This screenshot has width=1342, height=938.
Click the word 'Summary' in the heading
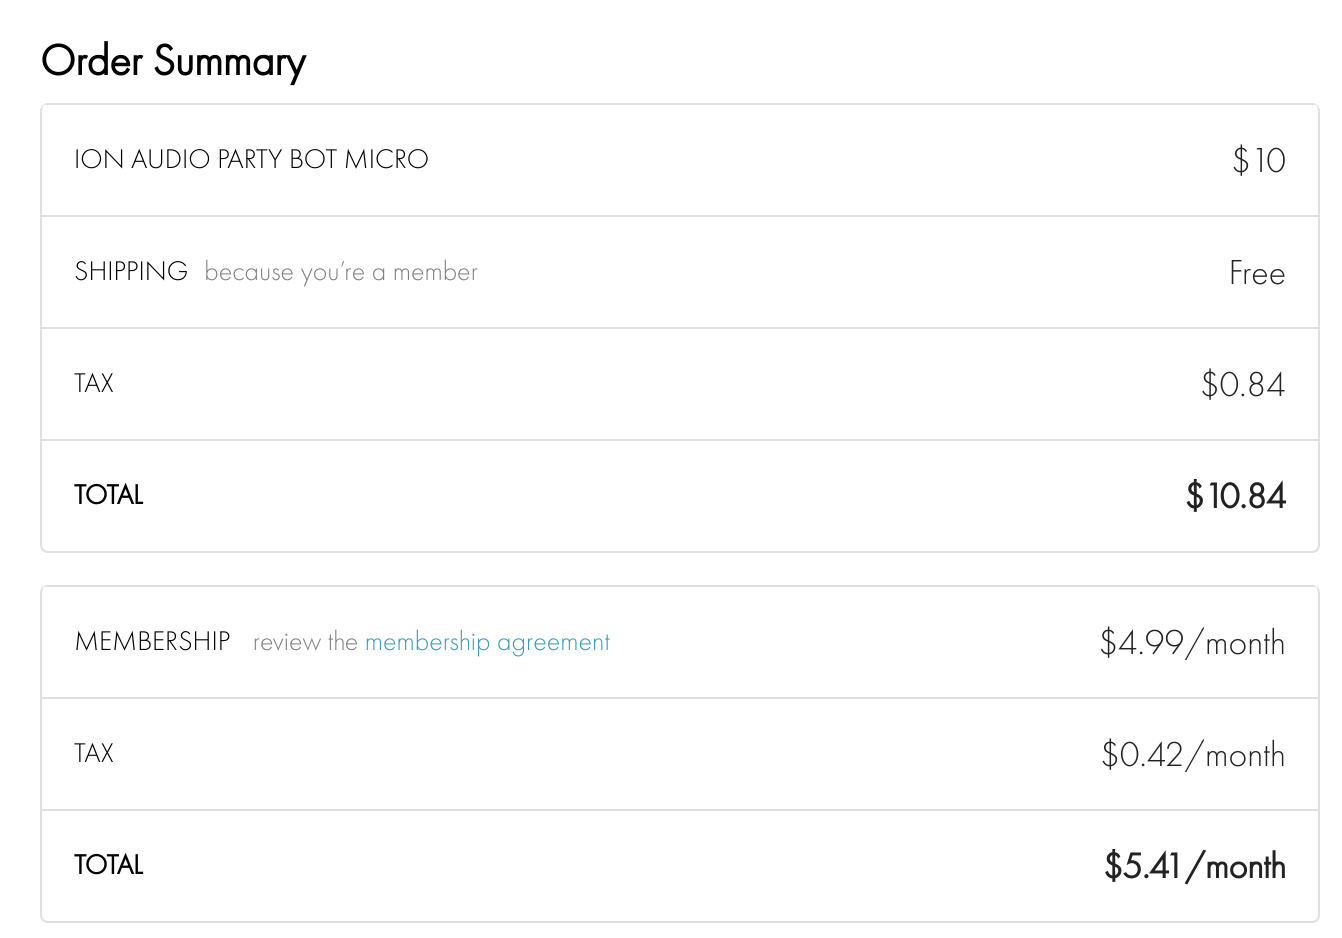(x=230, y=63)
